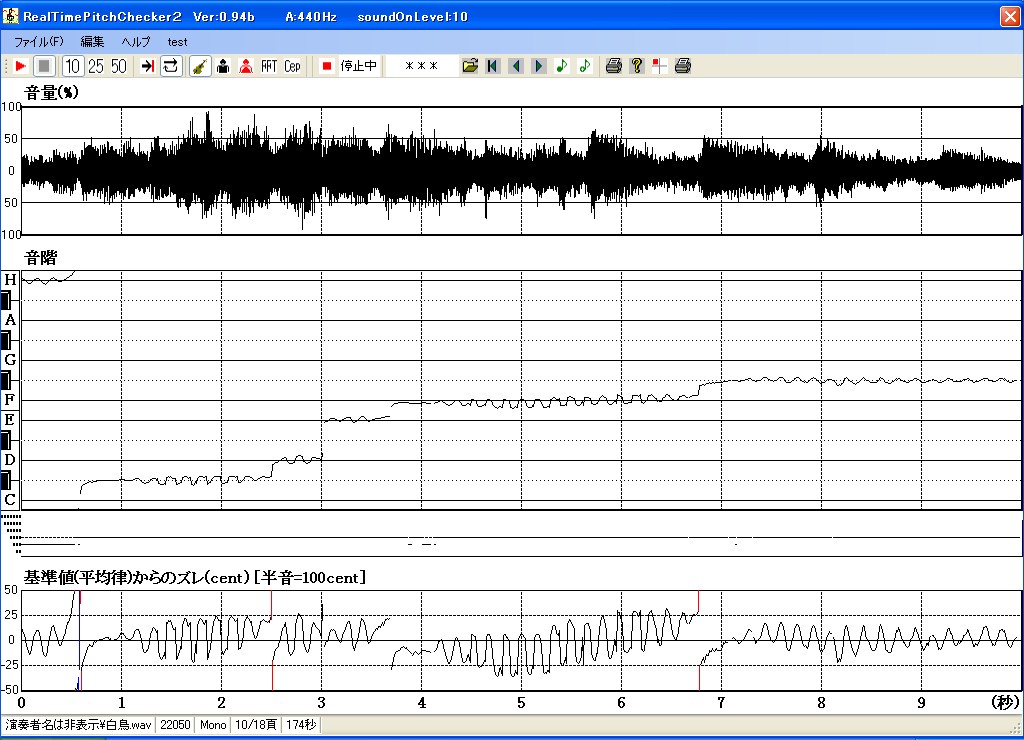
Task: Switch analysis to FFT
Action: 269,66
